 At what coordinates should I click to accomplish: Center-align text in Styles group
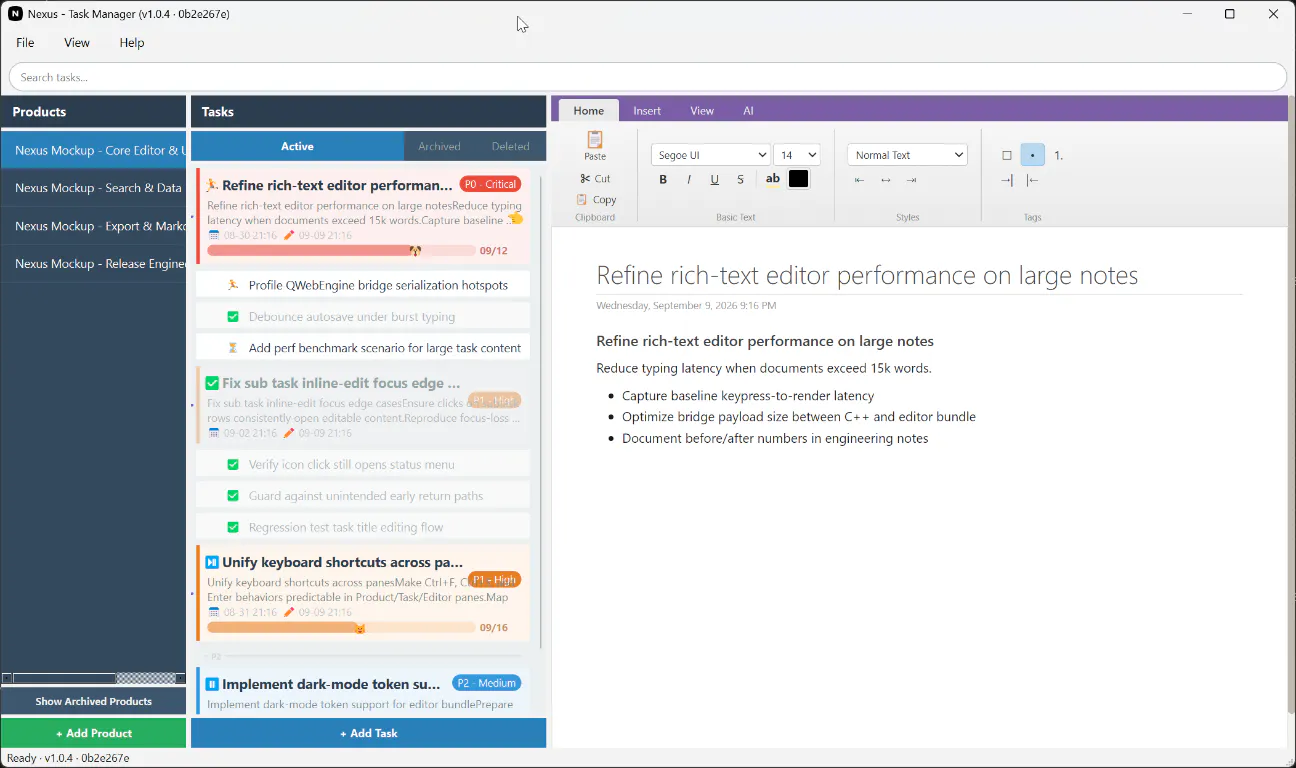coord(885,180)
